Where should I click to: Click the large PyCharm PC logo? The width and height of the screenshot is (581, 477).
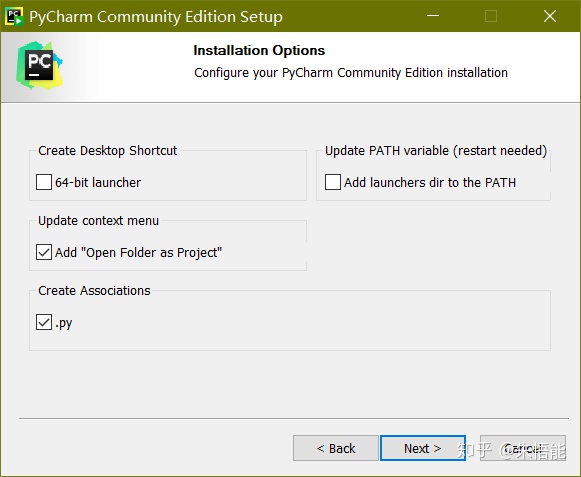coord(39,65)
